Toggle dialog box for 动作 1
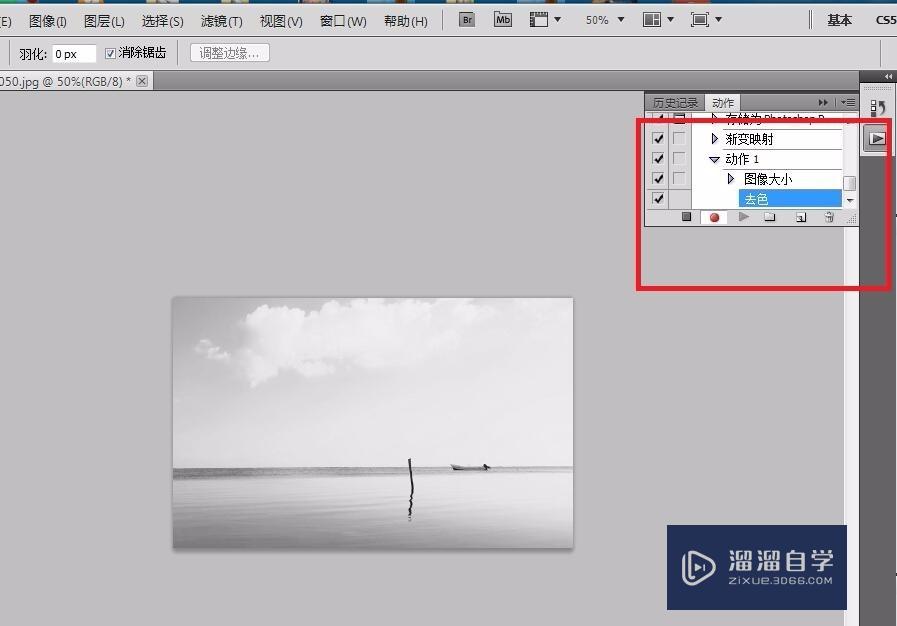This screenshot has width=897, height=626. click(679, 159)
